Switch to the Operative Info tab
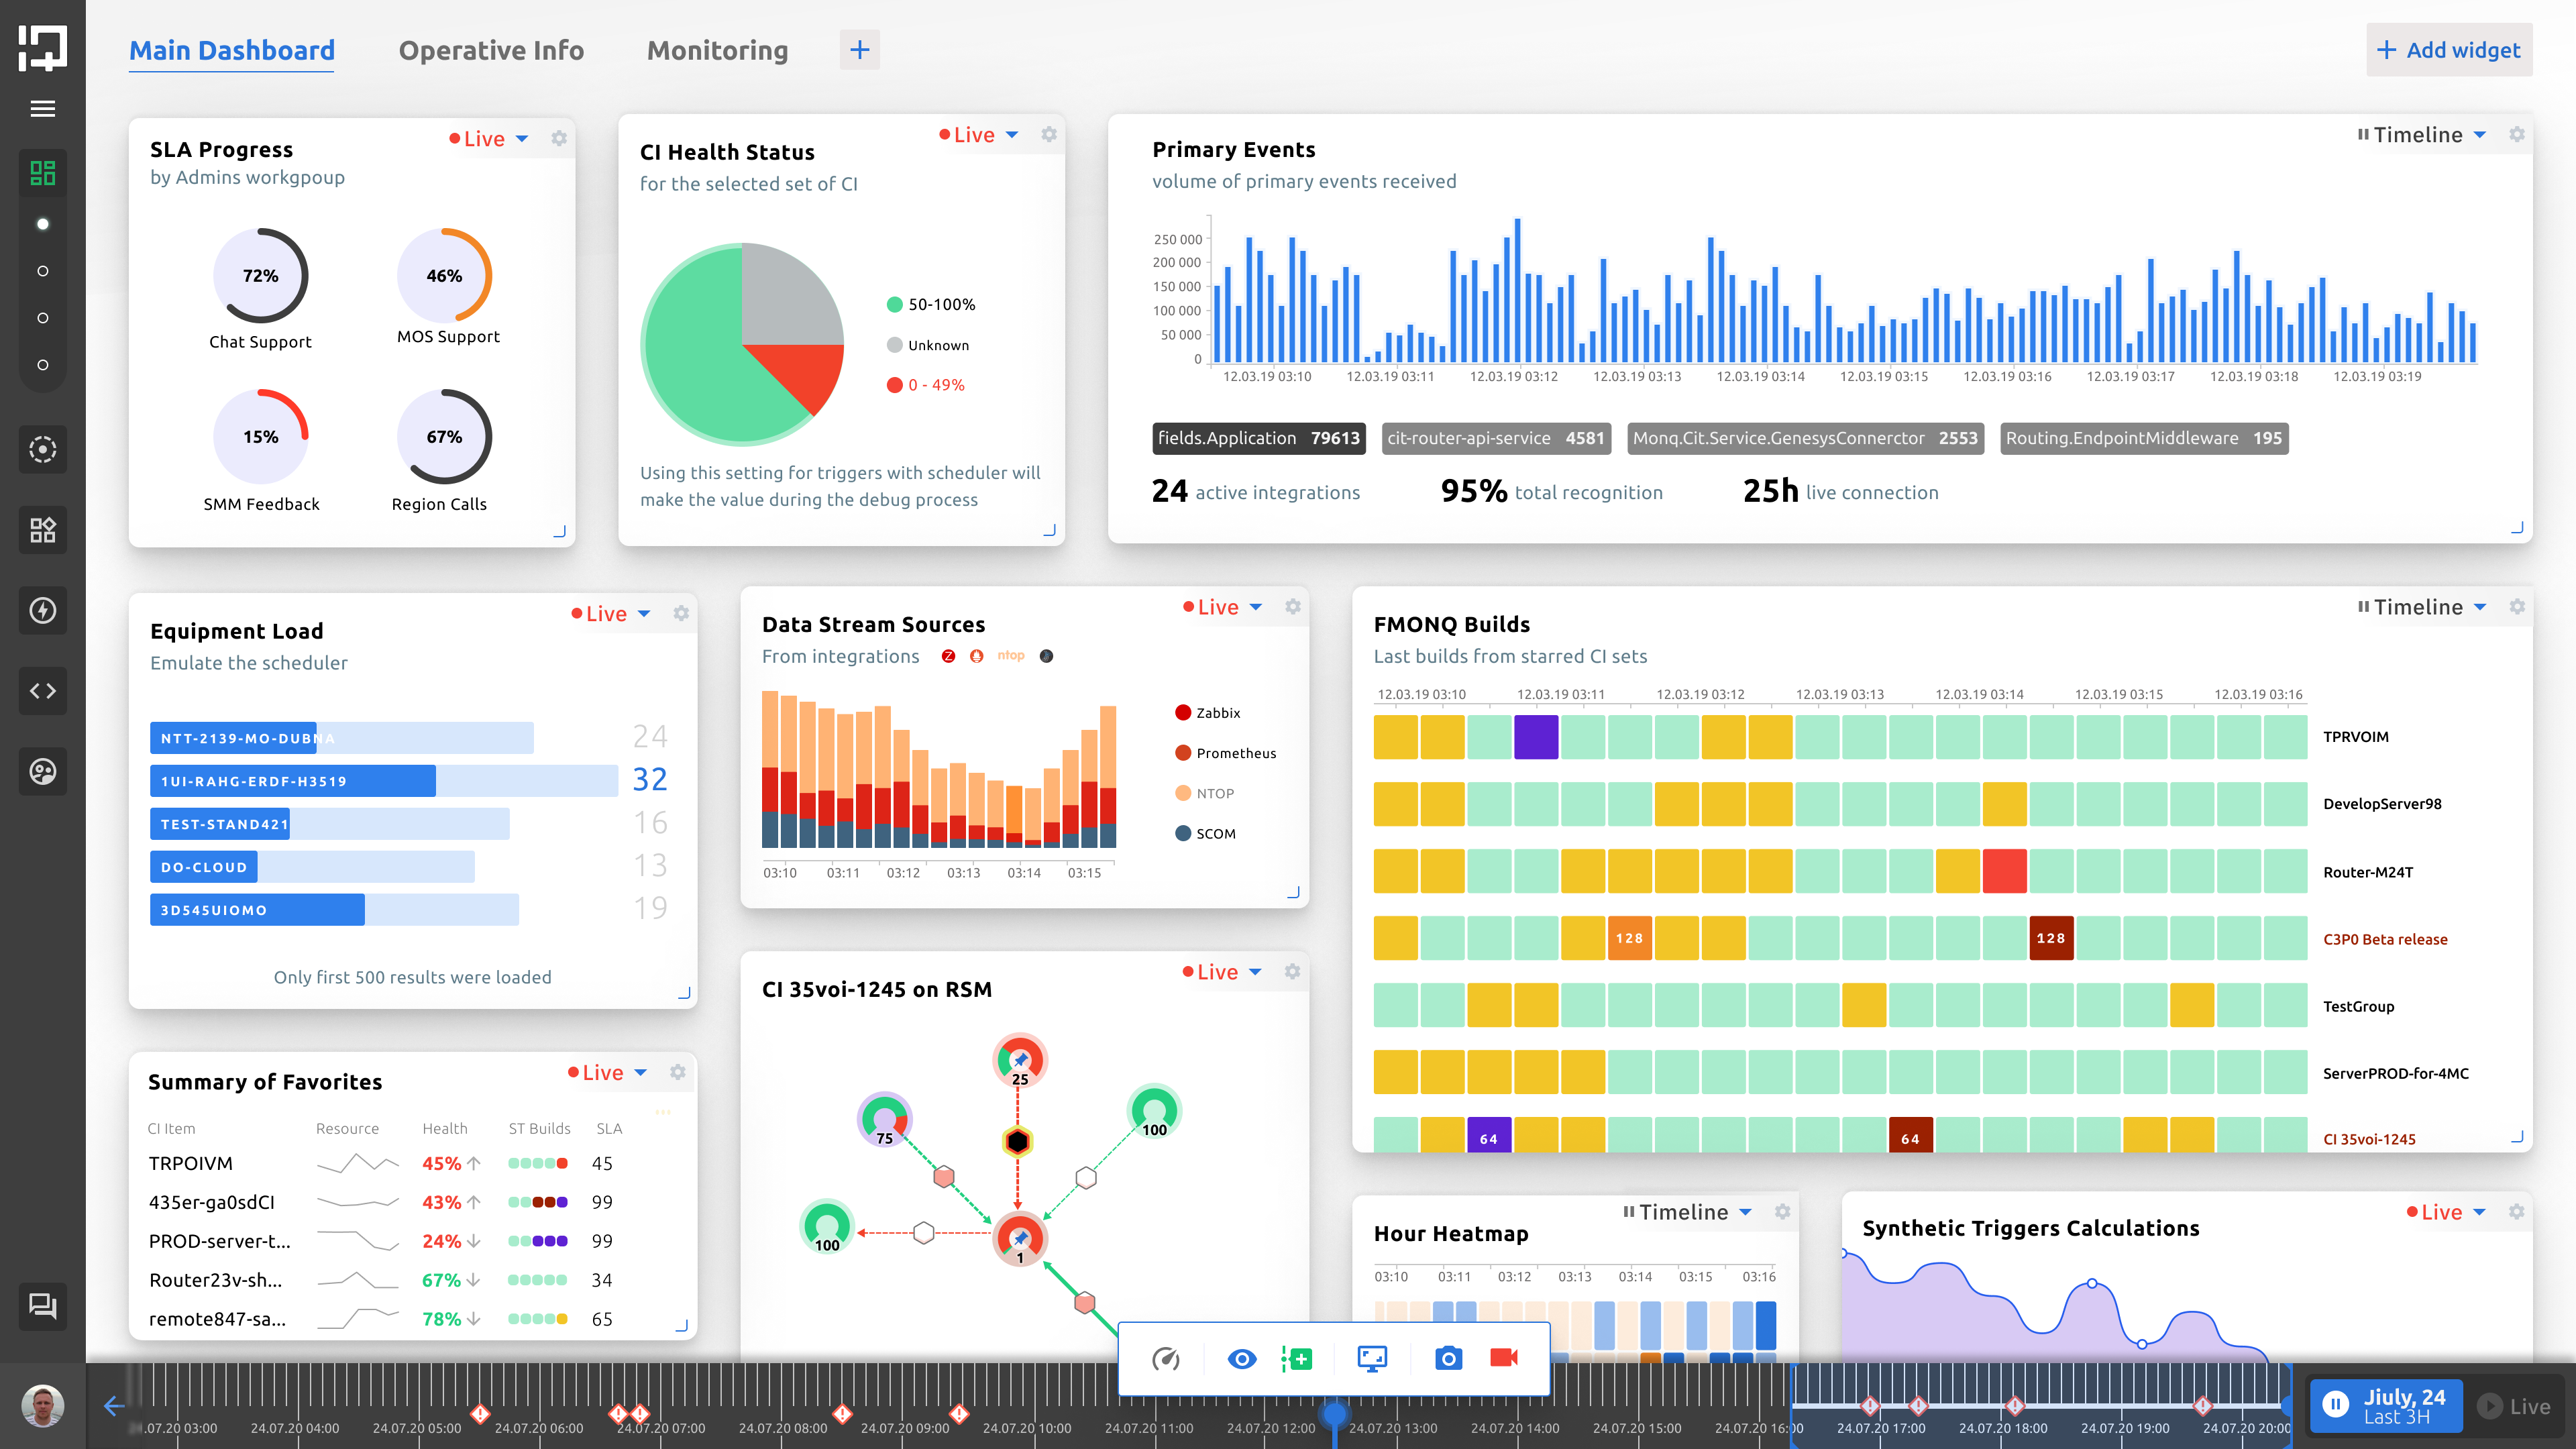2576x1449 pixels. [491, 50]
